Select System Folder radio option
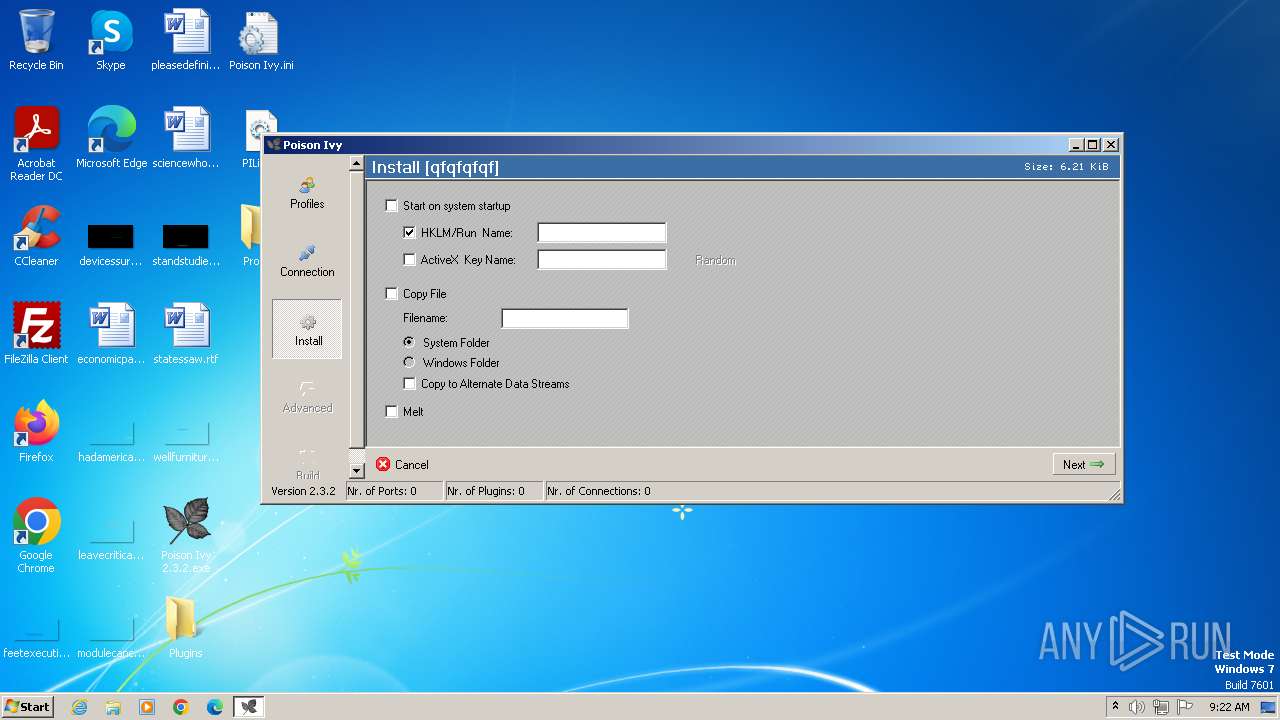 [409, 342]
